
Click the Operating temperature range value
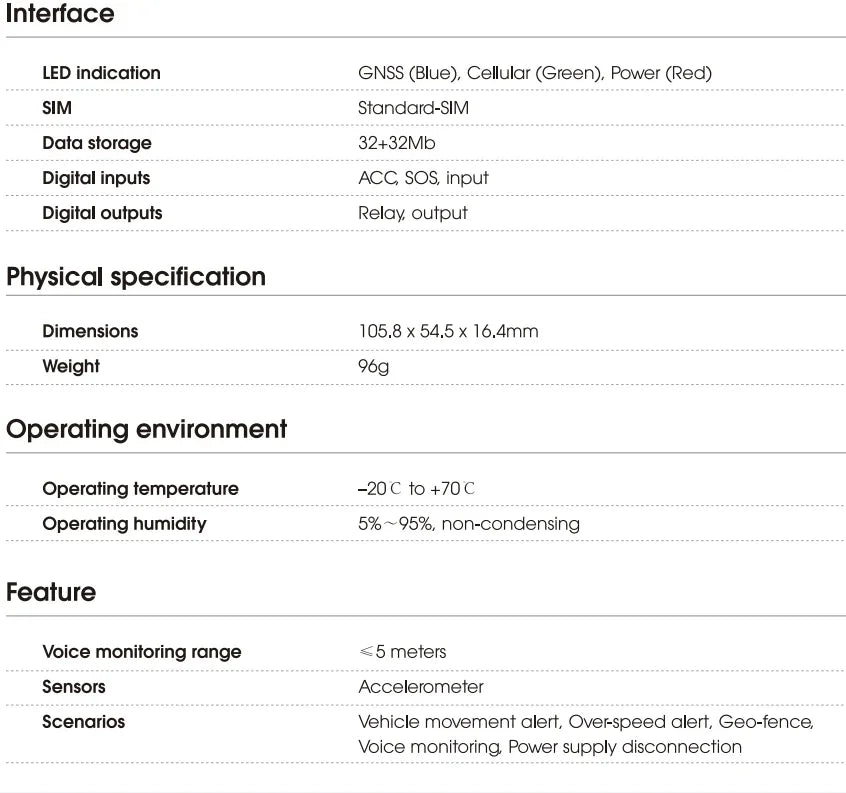pyautogui.click(x=416, y=489)
